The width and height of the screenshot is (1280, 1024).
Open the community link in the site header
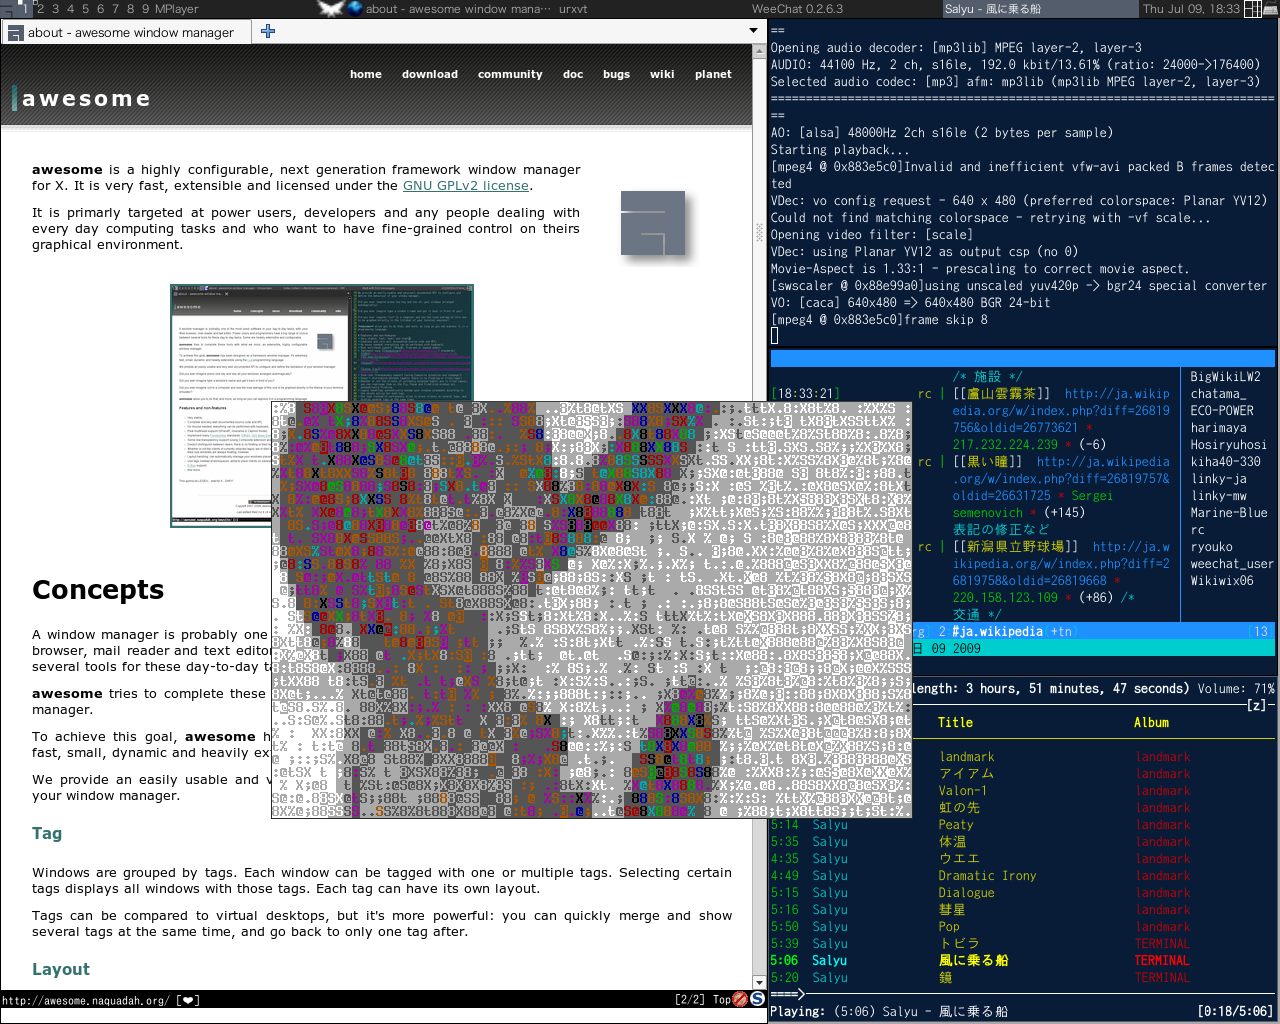coord(510,74)
